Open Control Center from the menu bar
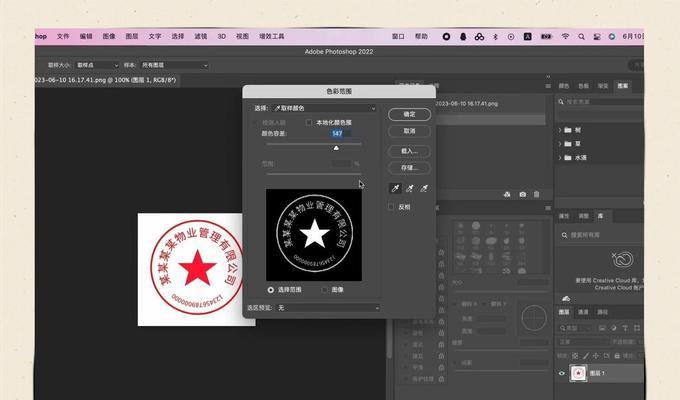This screenshot has height=400, width=680. (x=597, y=37)
